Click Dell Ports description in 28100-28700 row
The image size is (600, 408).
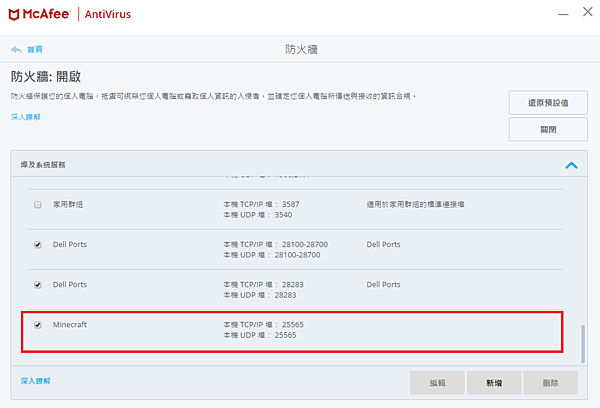pyautogui.click(x=383, y=245)
